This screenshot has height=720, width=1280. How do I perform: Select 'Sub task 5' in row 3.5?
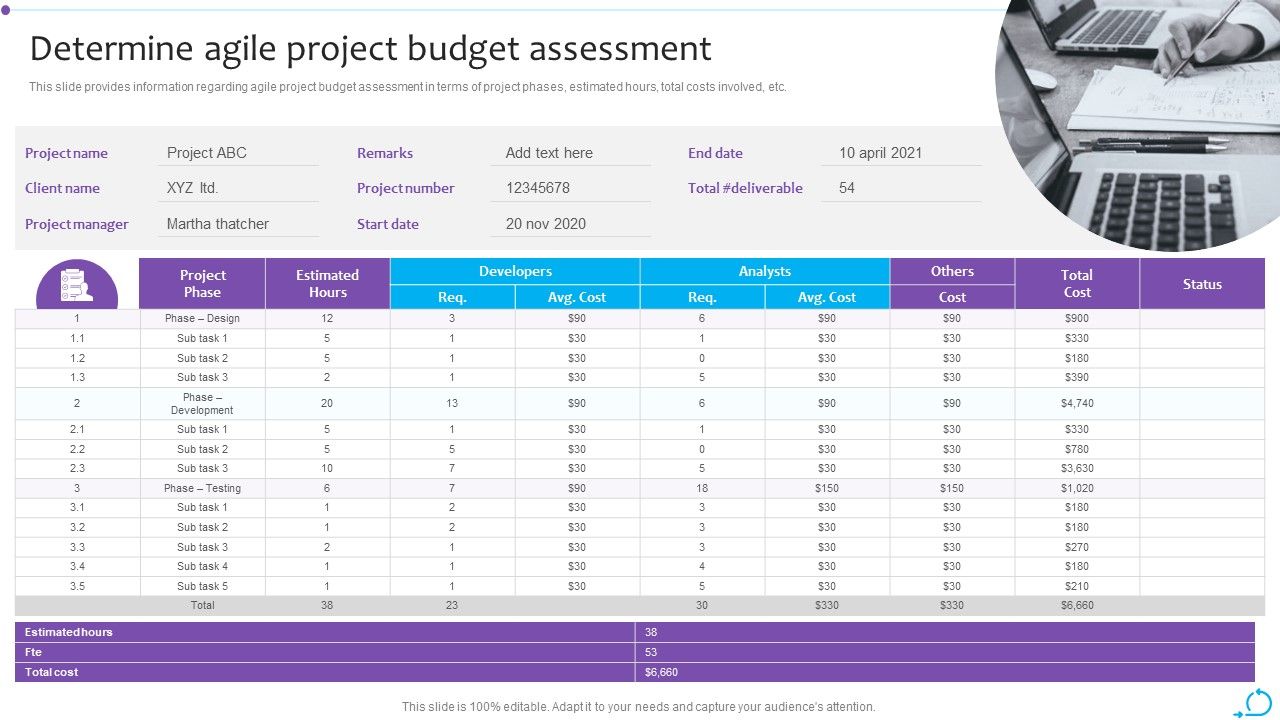pos(203,586)
